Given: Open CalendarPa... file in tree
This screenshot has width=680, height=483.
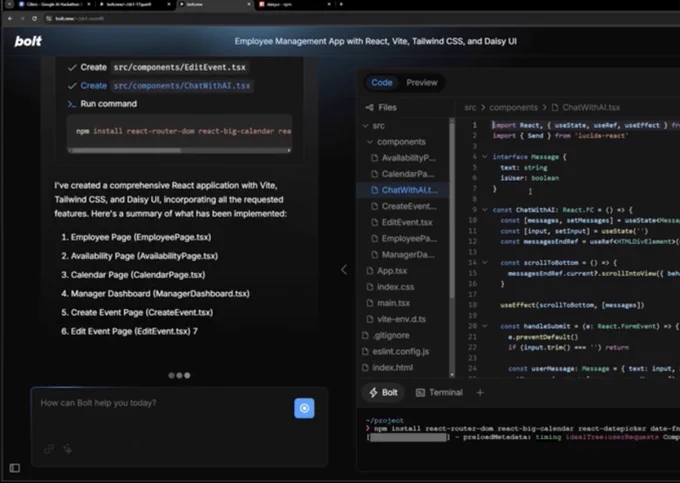Looking at the screenshot, I should (403, 174).
